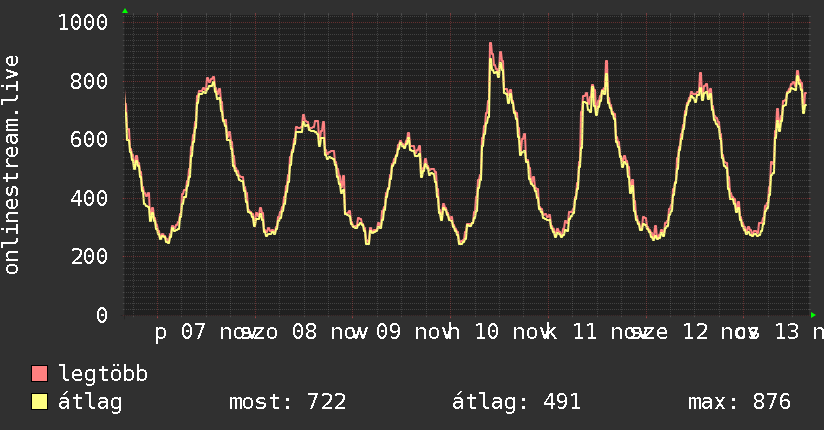Click the y-axis label 800

89,81
